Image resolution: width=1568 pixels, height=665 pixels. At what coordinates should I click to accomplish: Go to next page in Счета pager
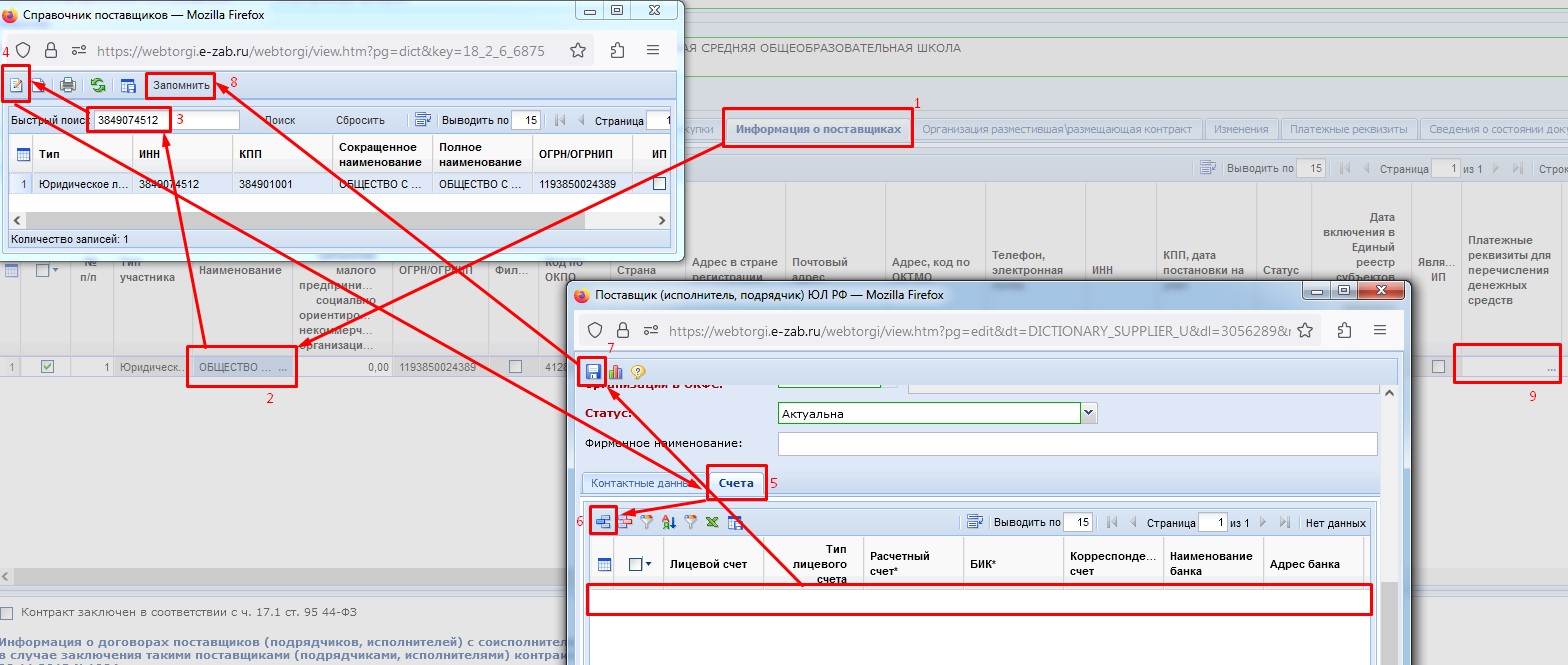tap(1263, 522)
